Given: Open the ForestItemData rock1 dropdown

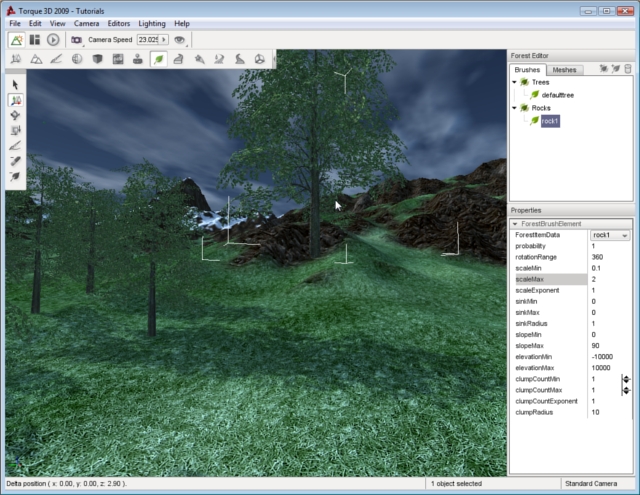Looking at the screenshot, I should pyautogui.click(x=624, y=235).
